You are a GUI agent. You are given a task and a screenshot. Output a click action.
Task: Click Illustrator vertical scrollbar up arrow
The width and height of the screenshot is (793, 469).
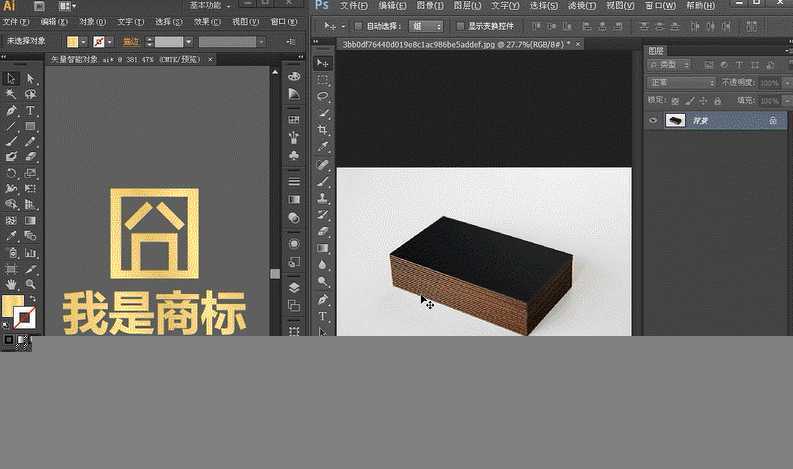coord(275,72)
